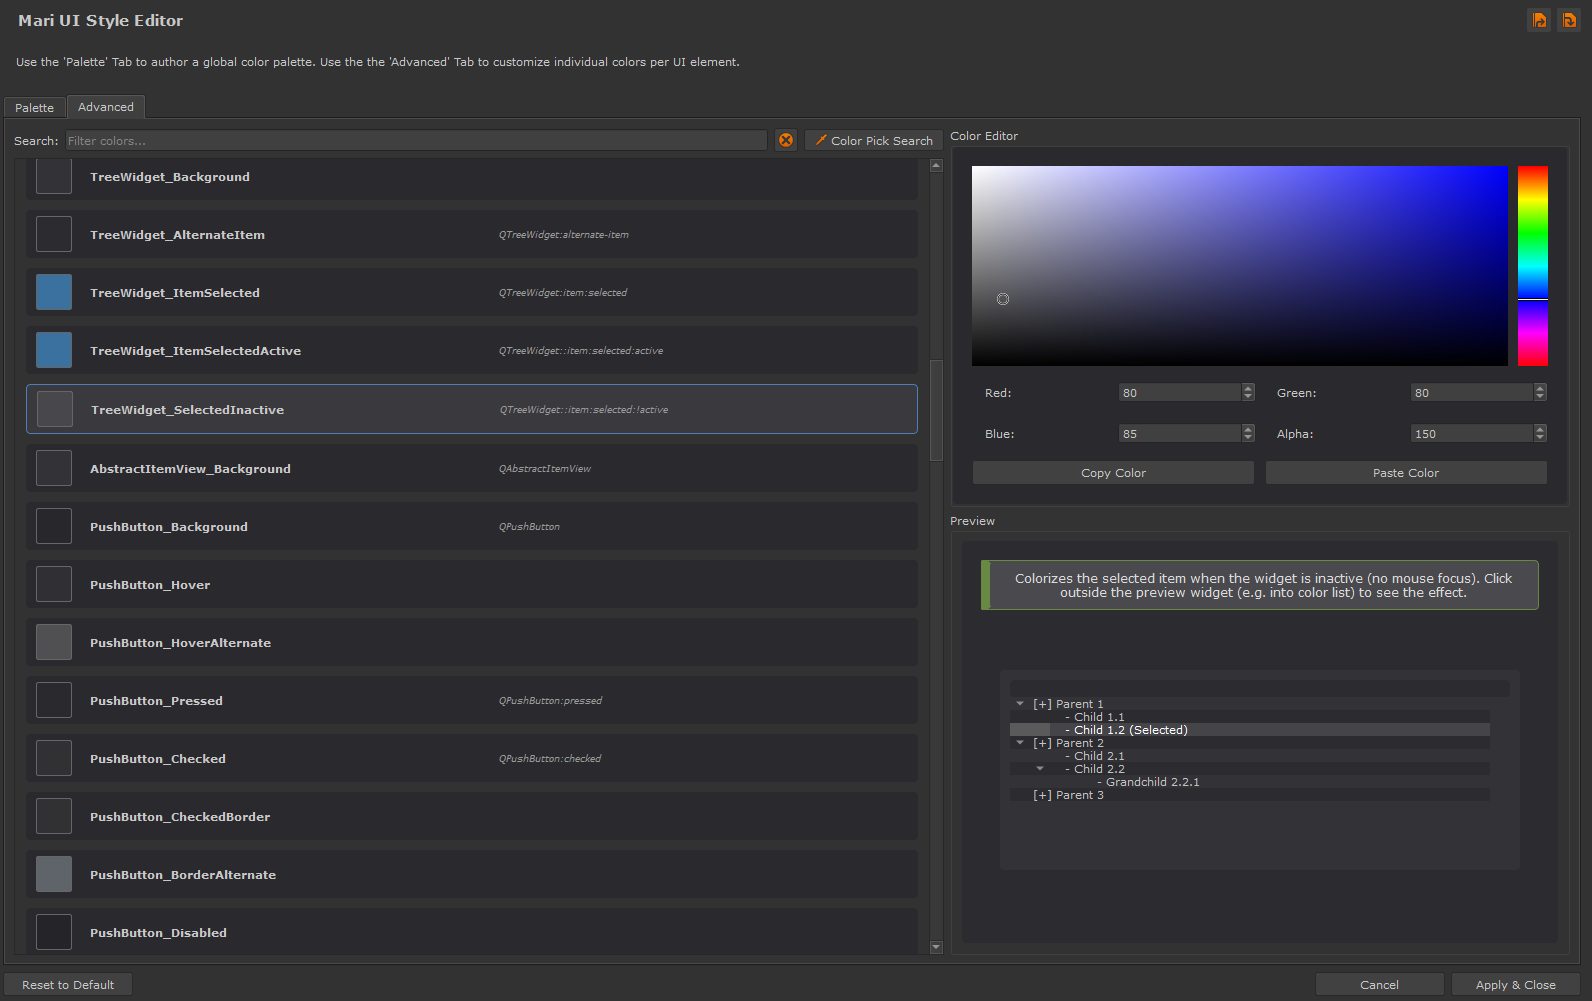
Task: Increase the Red value with up arrow
Action: 1248,389
